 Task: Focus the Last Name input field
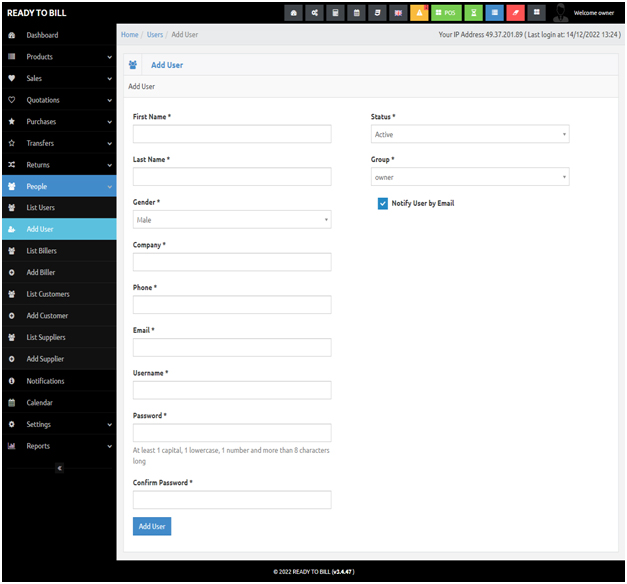[x=232, y=176]
